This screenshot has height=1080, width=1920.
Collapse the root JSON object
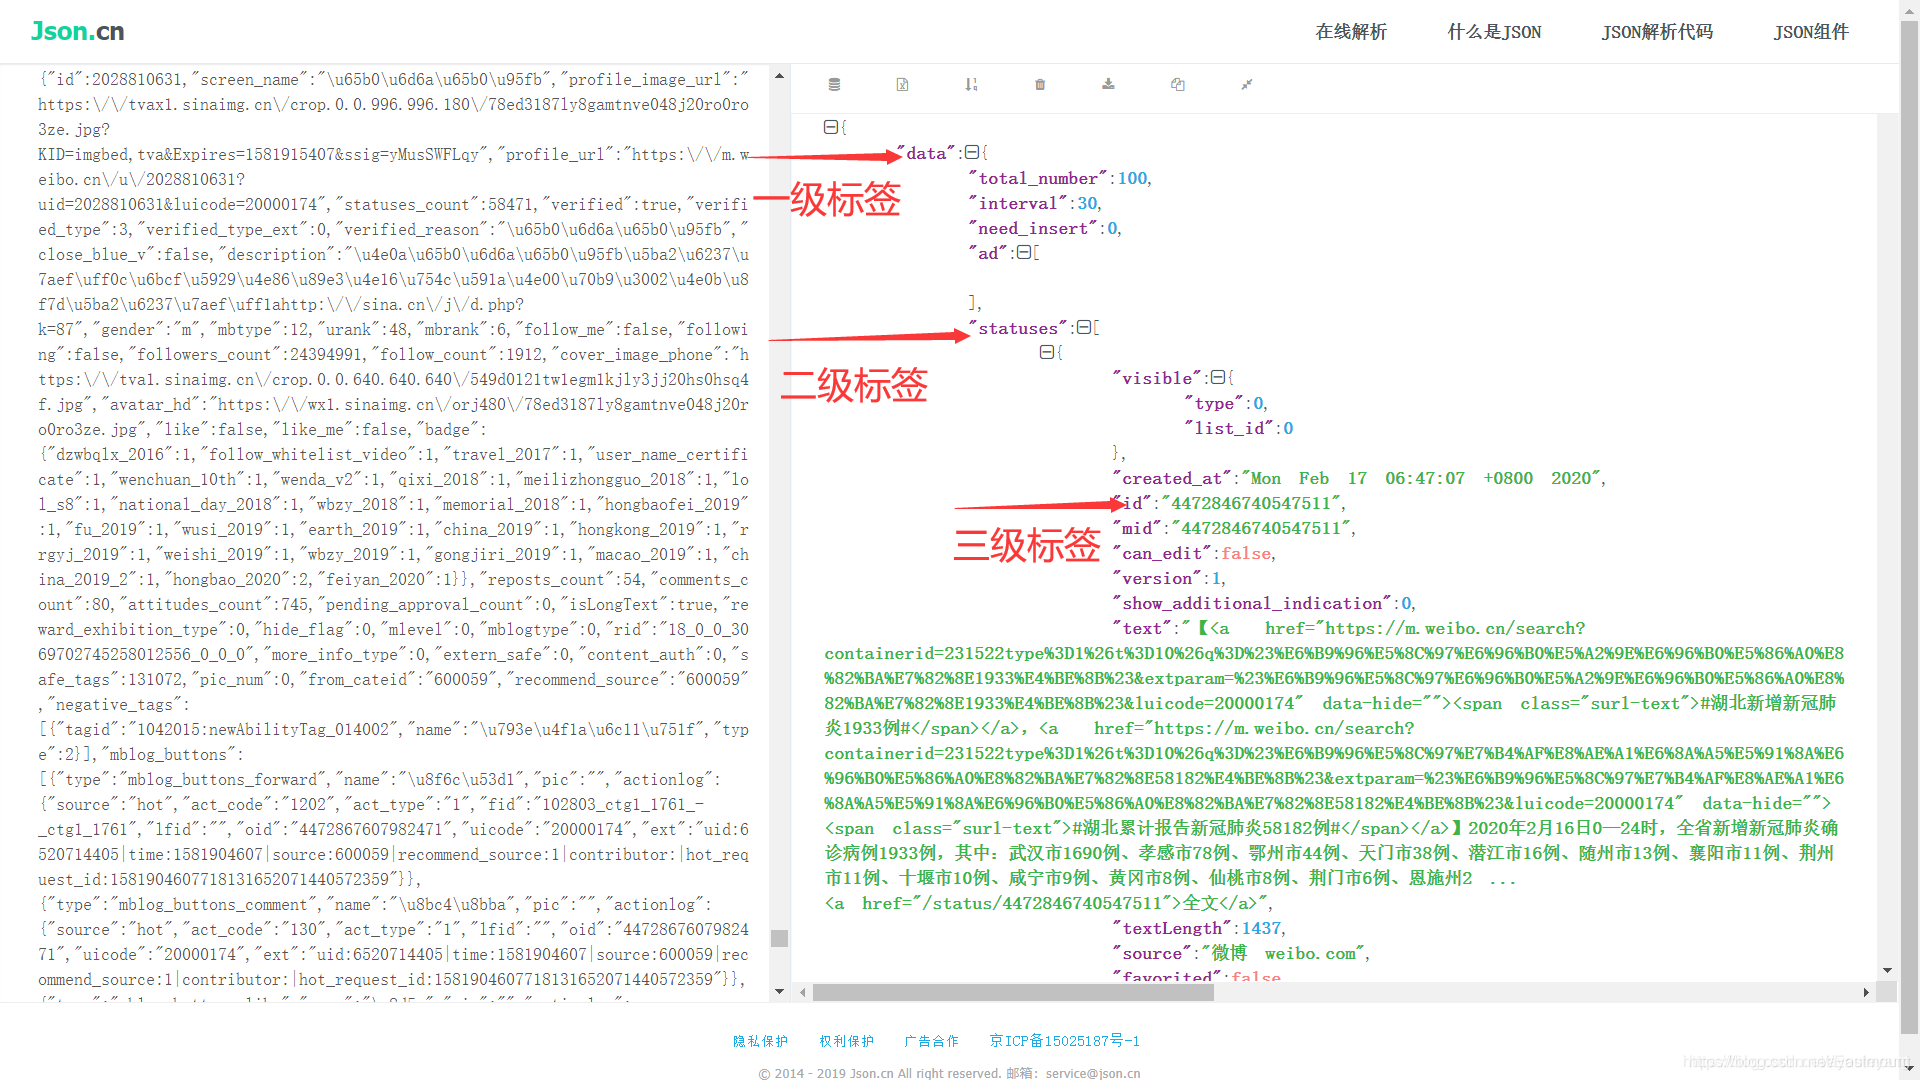[x=830, y=127]
